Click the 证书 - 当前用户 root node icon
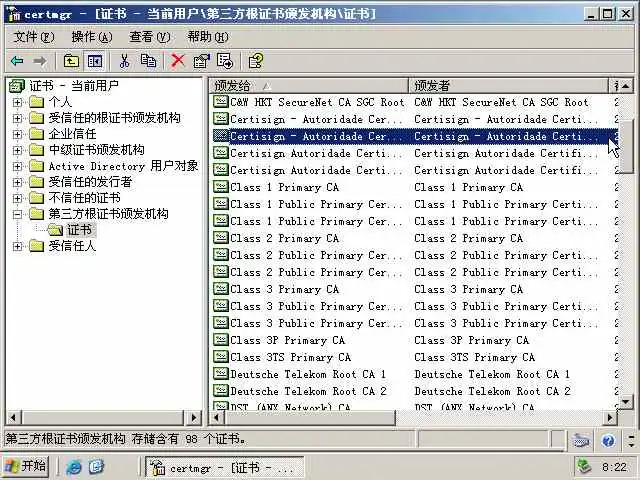Image resolution: width=640 pixels, height=480 pixels. click(18, 86)
